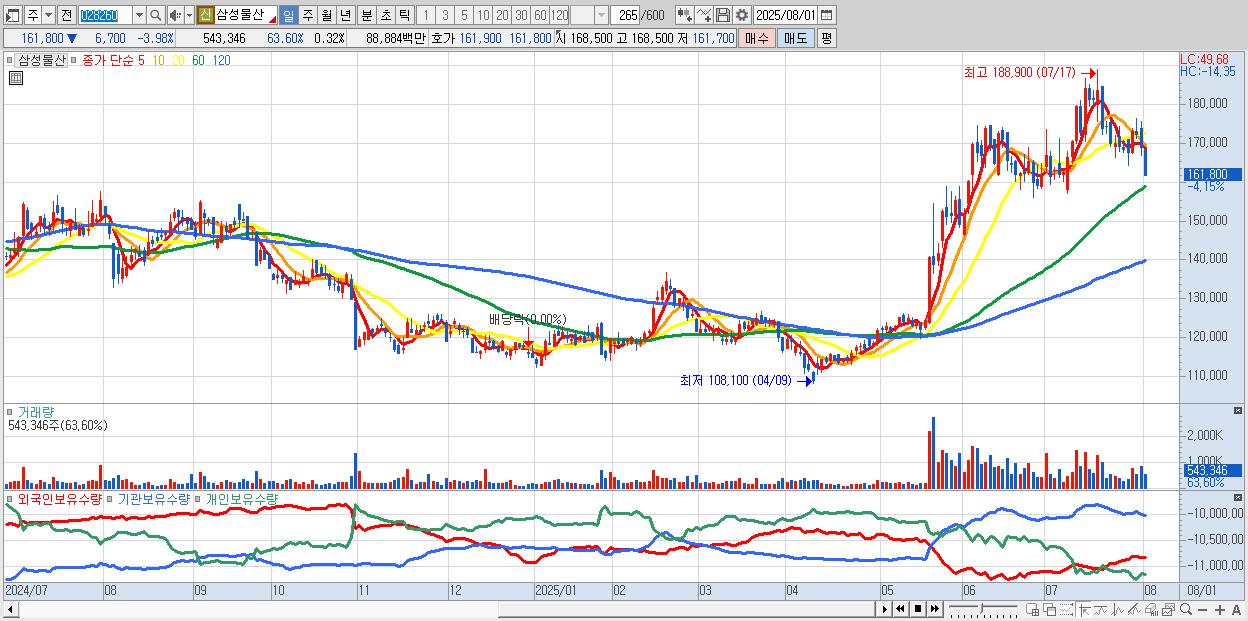Zoom out with the minus icon

[1202, 610]
